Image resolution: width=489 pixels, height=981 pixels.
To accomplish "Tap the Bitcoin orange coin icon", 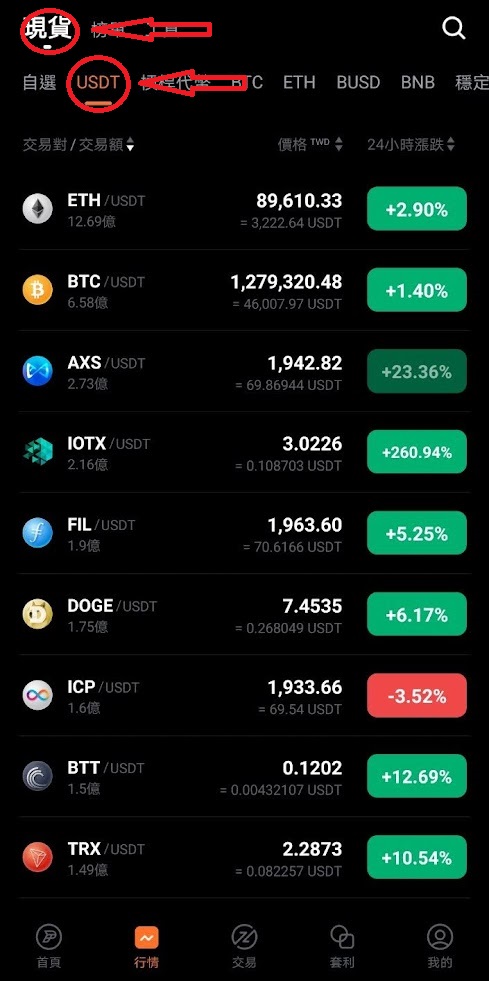I will (x=38, y=290).
